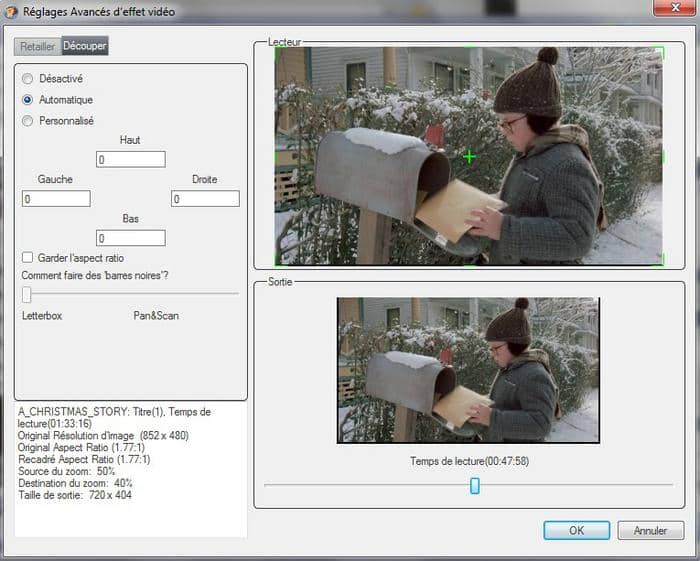Screen dimensions: 700x561
Task: Cancel with the Annuler button
Action: [x=650, y=530]
